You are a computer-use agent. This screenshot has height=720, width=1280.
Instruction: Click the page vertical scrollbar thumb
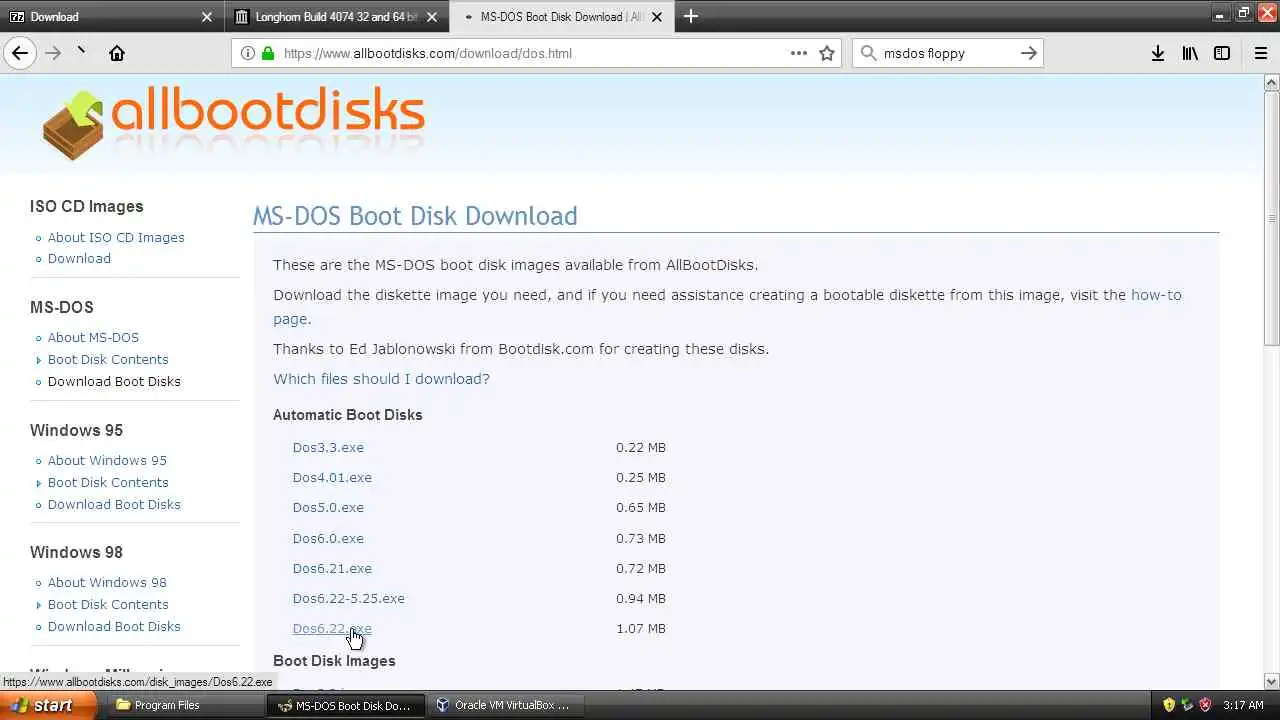(1272, 220)
